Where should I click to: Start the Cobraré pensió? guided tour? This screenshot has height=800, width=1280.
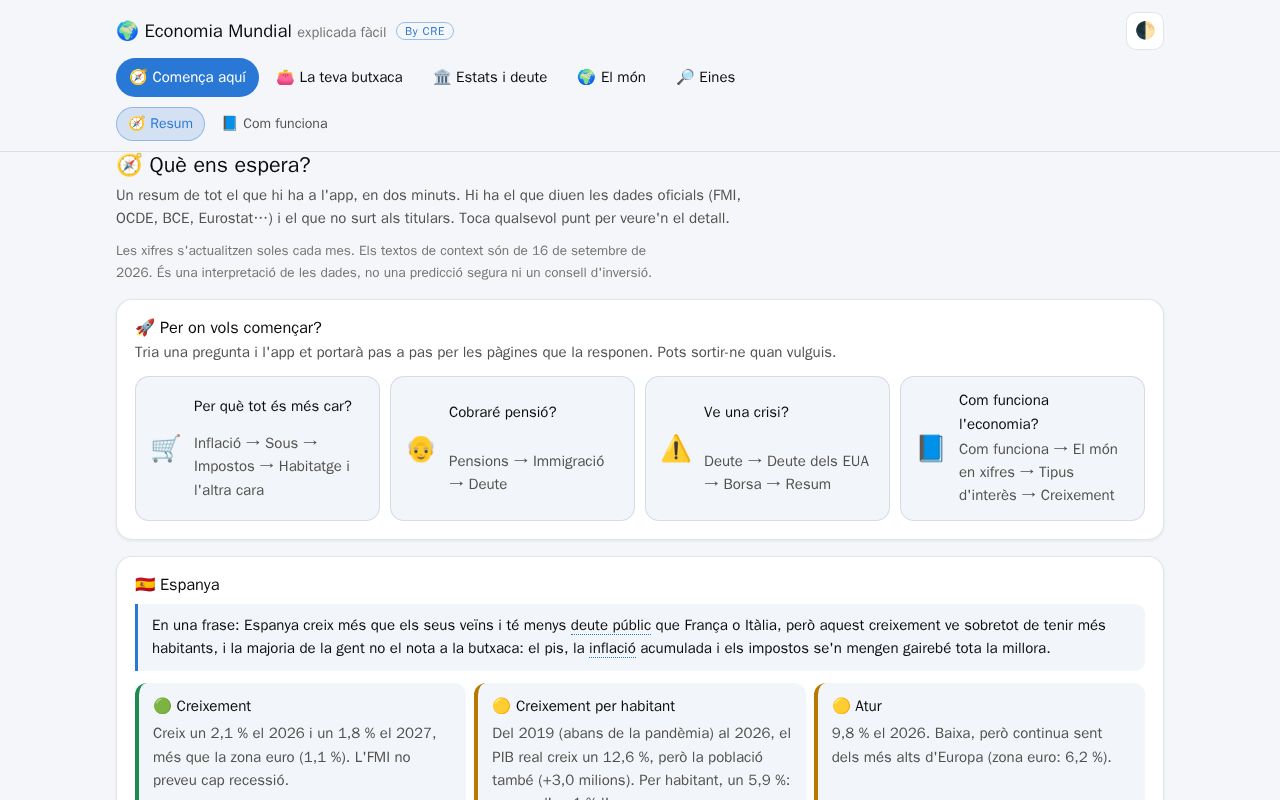tap(512, 448)
